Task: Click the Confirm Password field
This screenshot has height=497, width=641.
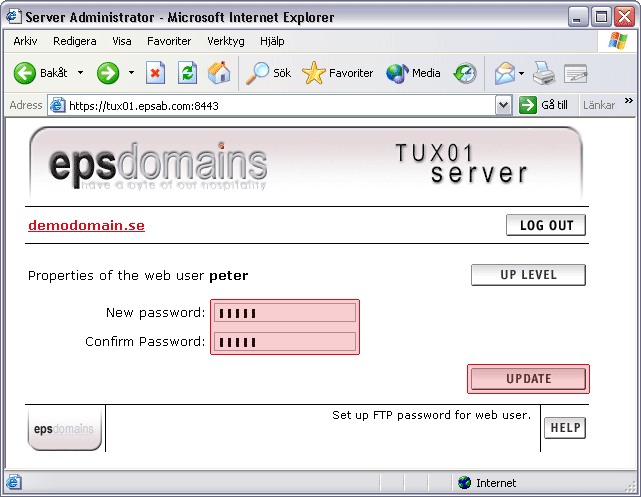Action: click(285, 342)
